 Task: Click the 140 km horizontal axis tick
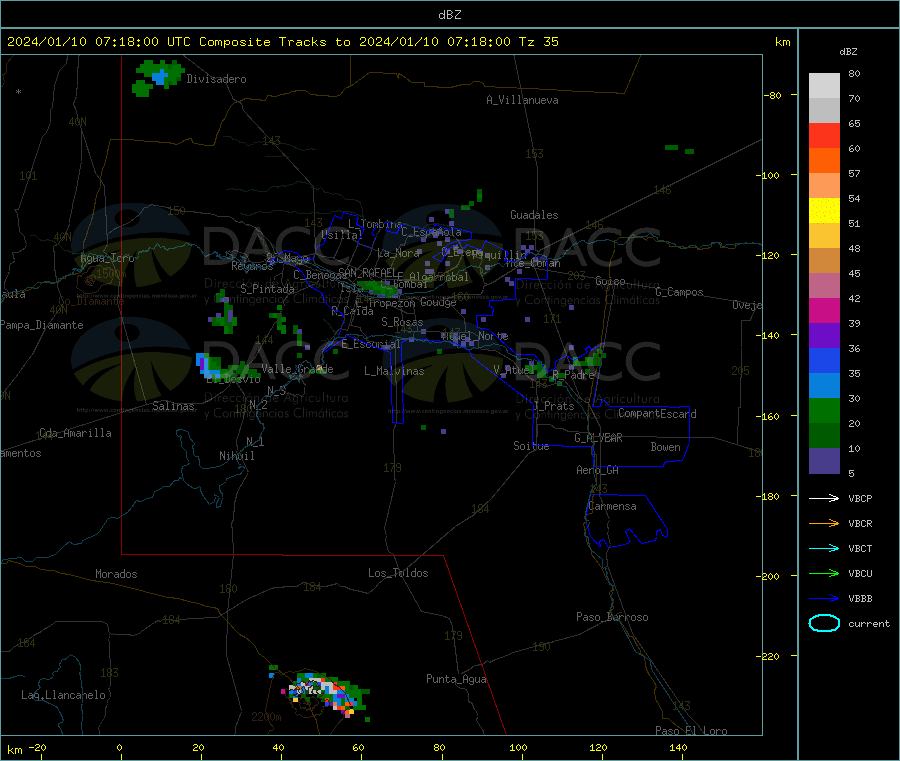tap(678, 747)
